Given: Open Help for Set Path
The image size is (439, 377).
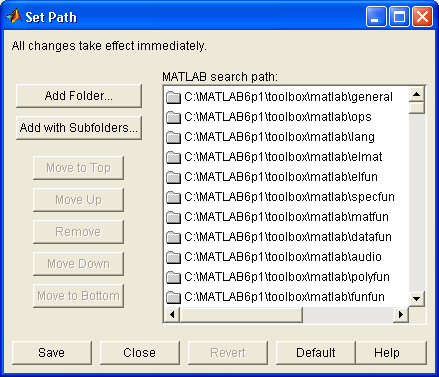Looking at the screenshot, I should (391, 353).
